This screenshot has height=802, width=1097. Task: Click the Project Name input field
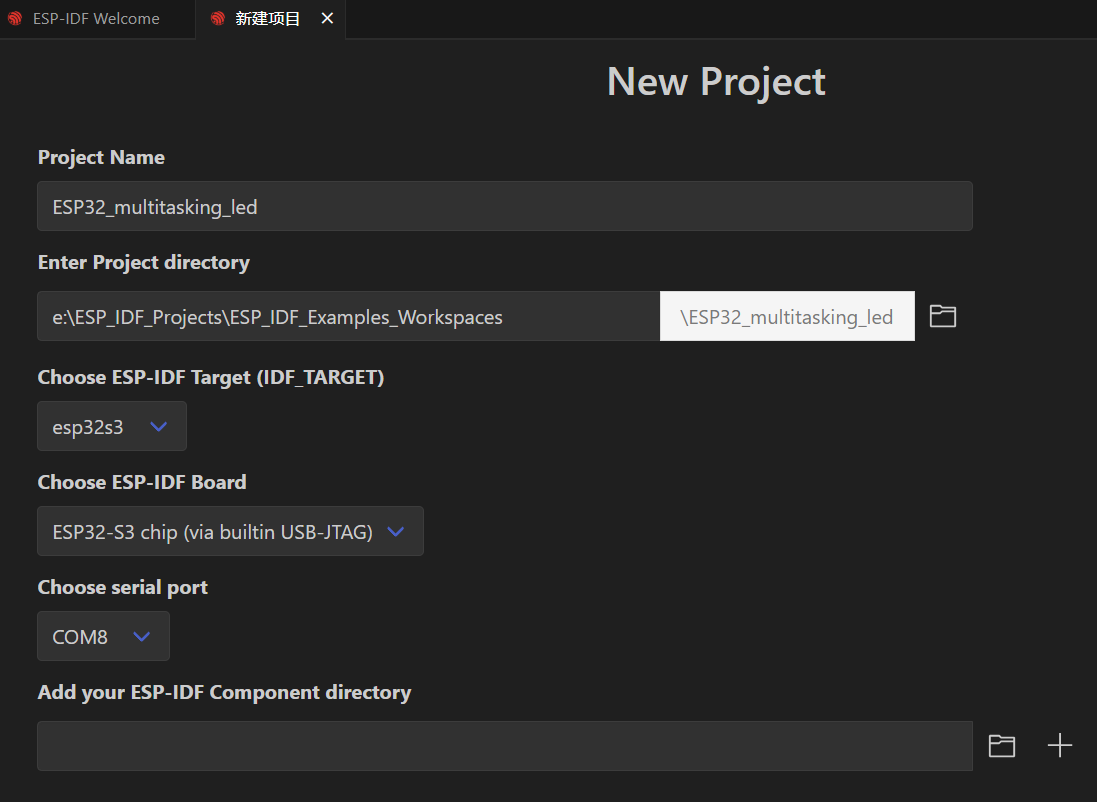[504, 206]
